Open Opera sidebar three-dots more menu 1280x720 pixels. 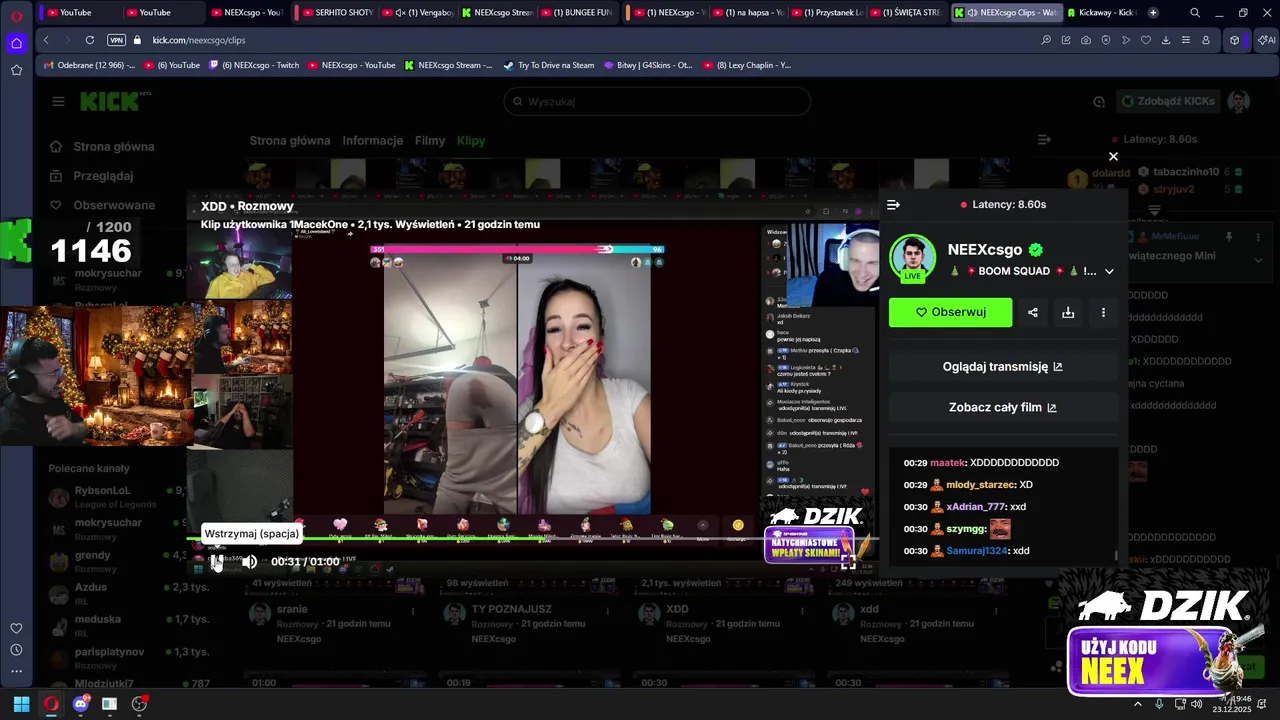click(16, 672)
